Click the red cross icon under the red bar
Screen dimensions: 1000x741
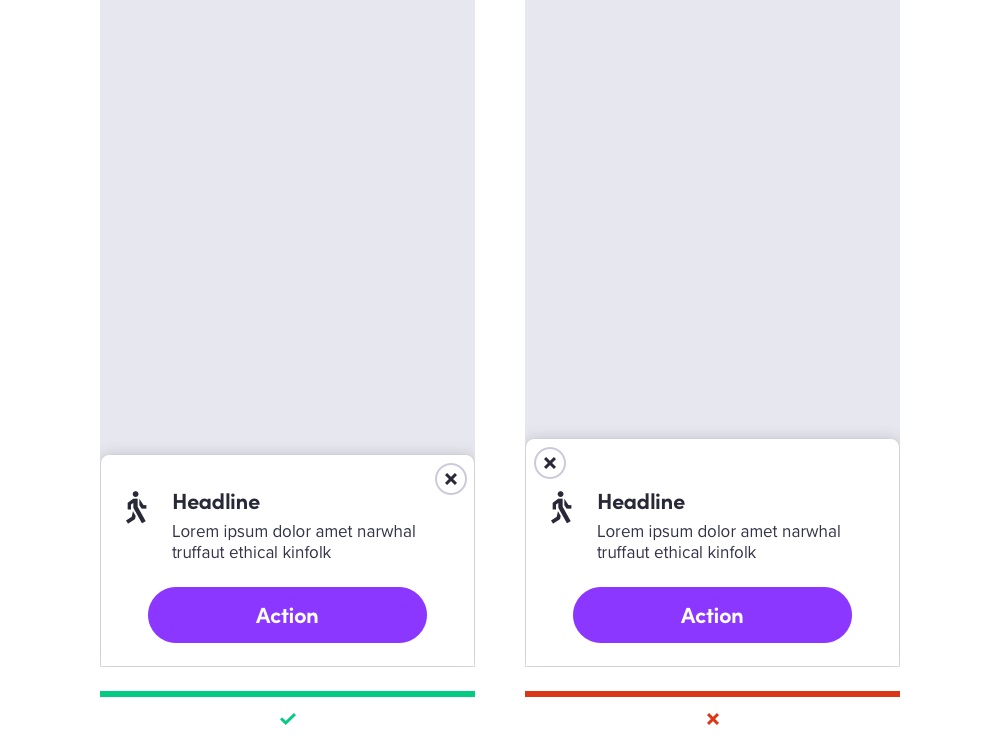(713, 719)
